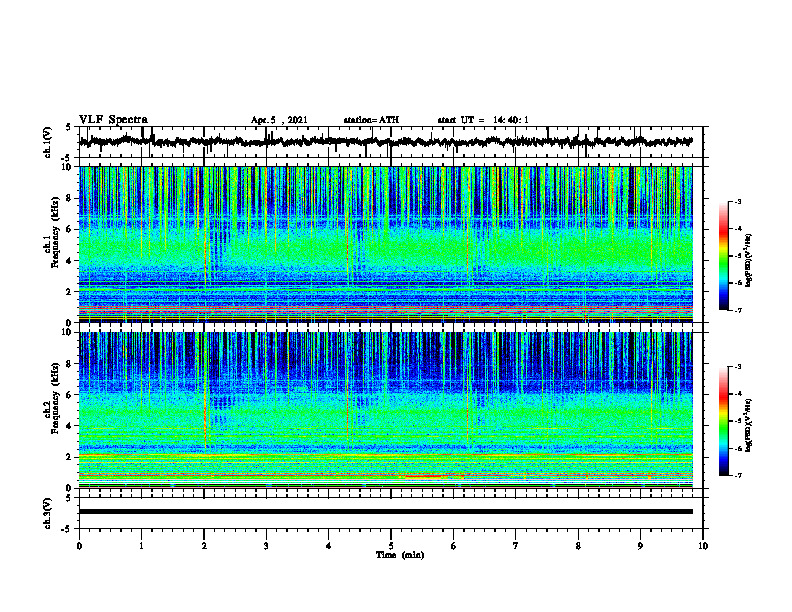Click the "-6" label on ch.1 color bar
The width and height of the screenshot is (792, 612).
[x=738, y=283]
